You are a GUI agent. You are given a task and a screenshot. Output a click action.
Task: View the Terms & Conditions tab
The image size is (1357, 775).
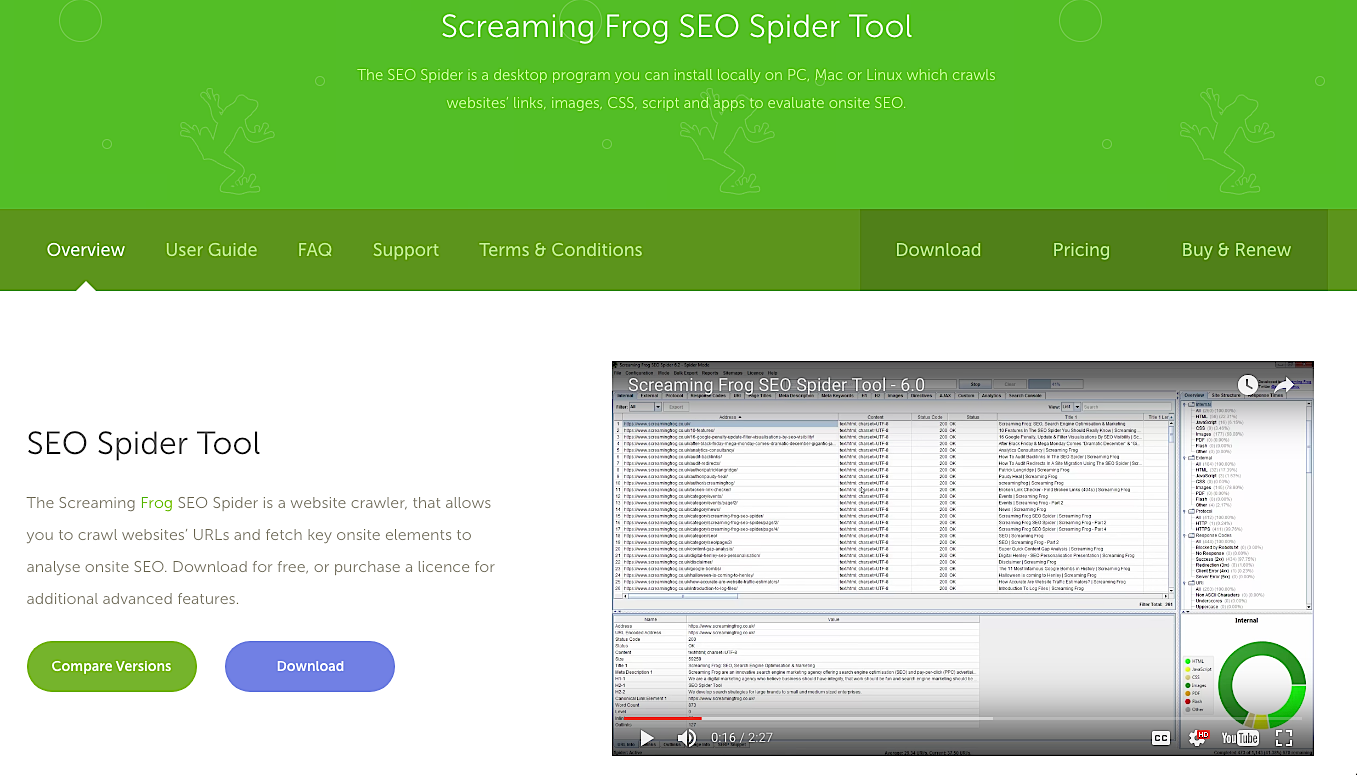click(561, 250)
